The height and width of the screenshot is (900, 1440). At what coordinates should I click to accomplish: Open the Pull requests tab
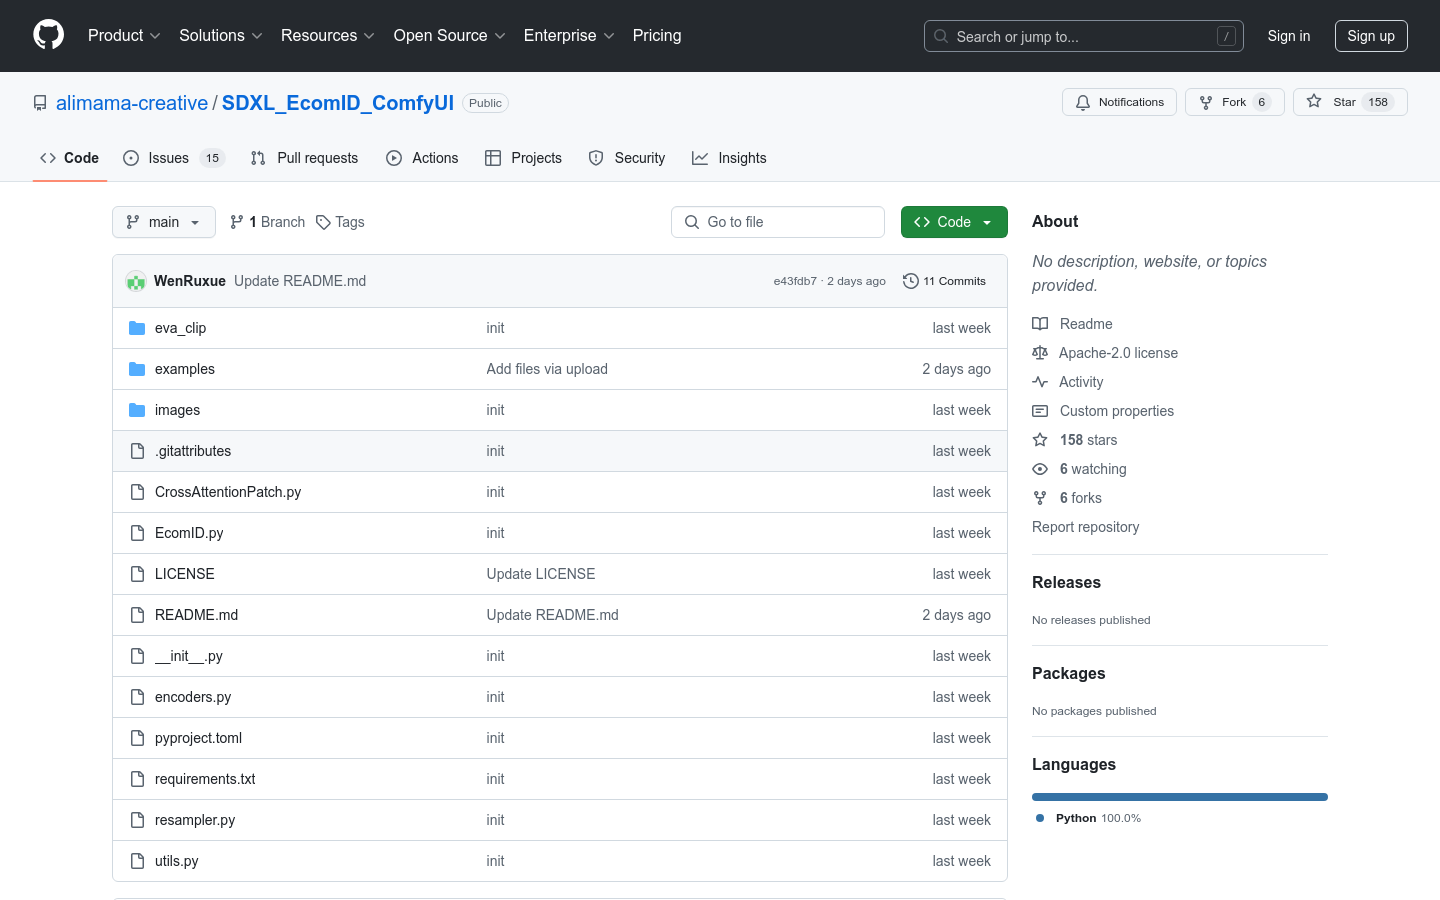pyautogui.click(x=304, y=158)
